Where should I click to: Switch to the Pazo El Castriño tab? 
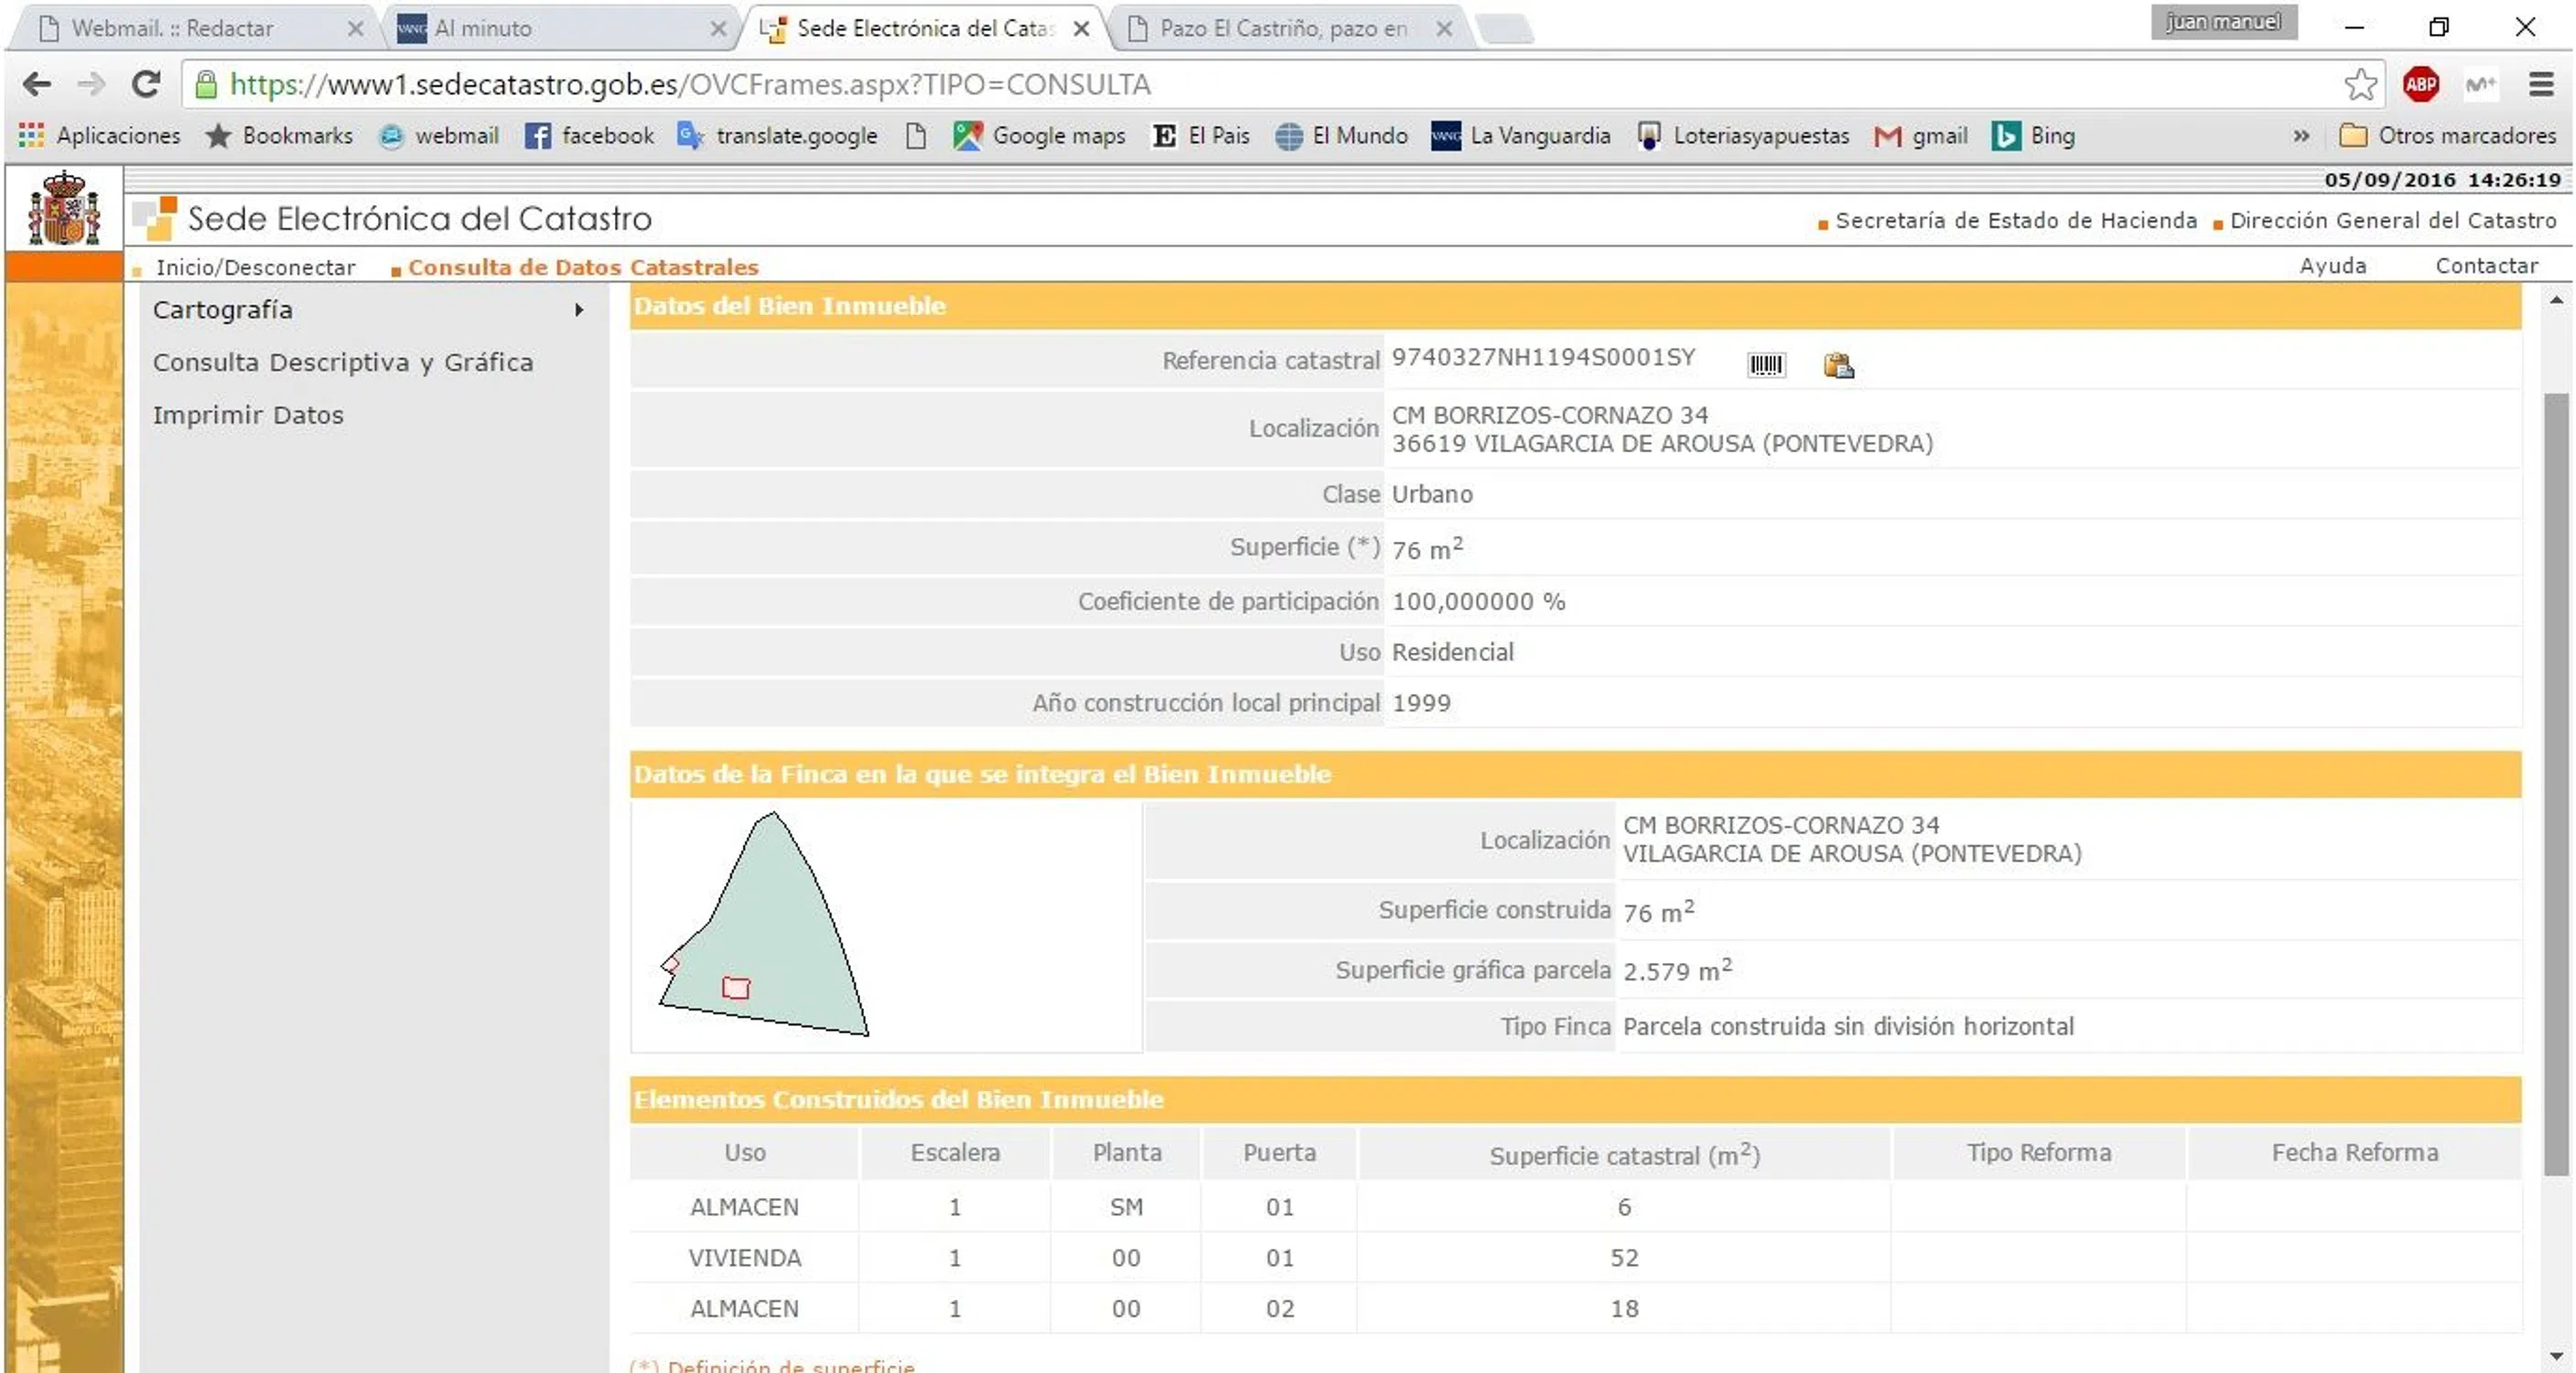[1282, 28]
